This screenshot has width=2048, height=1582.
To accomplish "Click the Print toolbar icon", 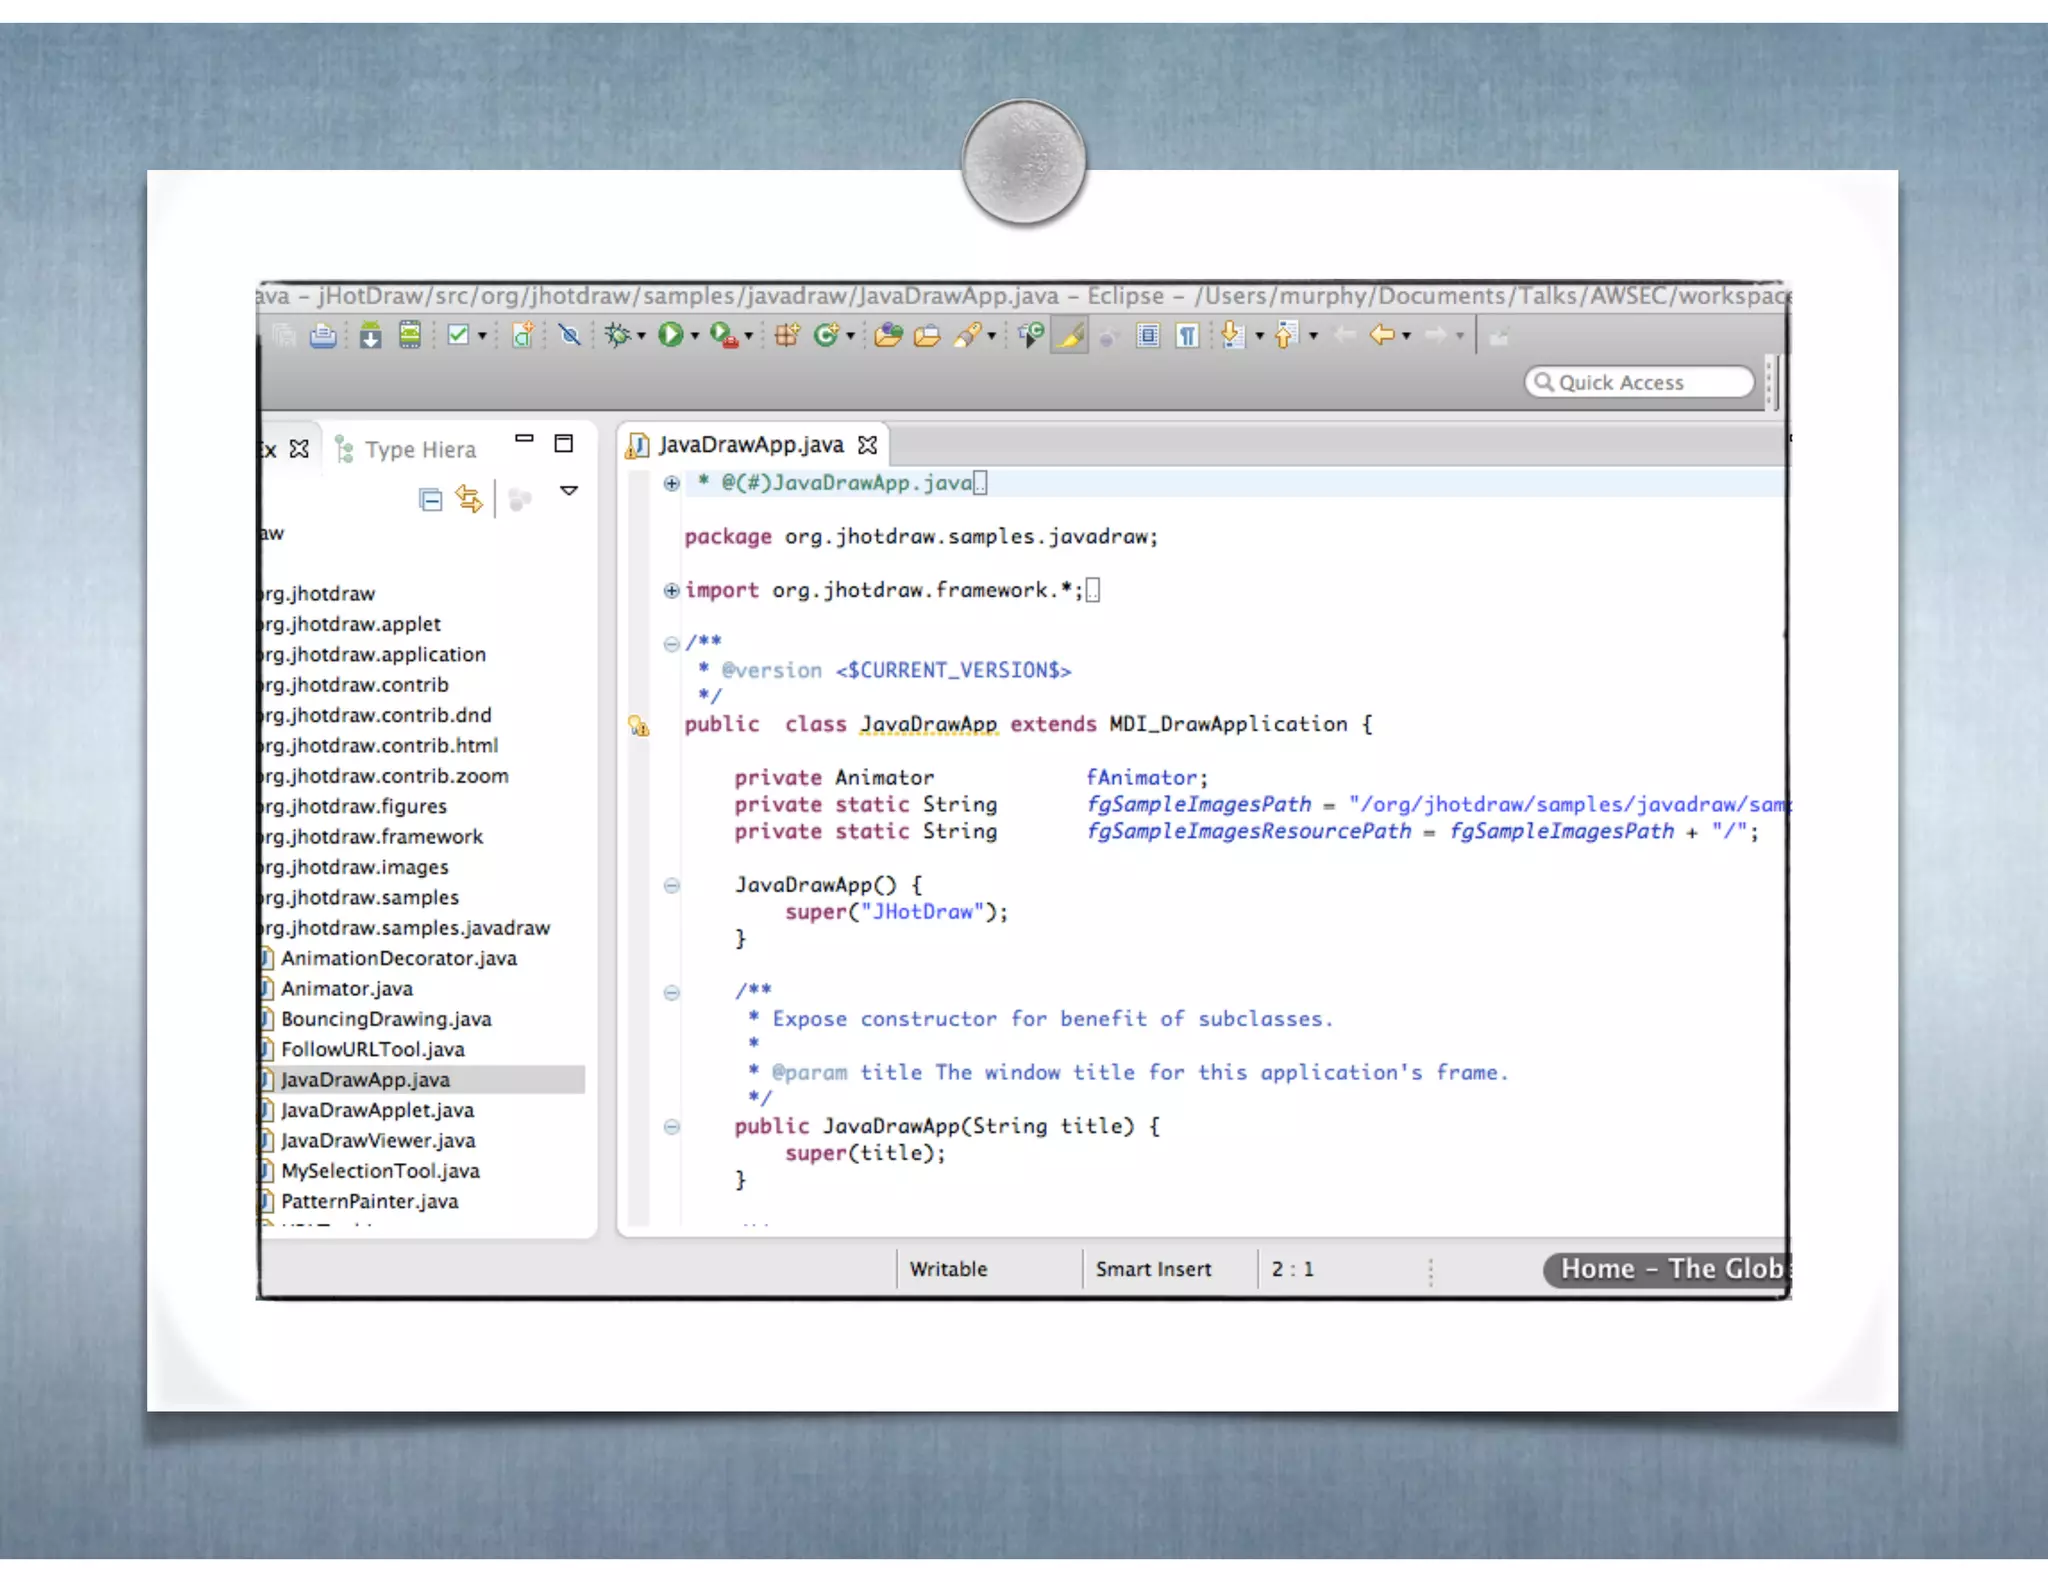I will 322,335.
